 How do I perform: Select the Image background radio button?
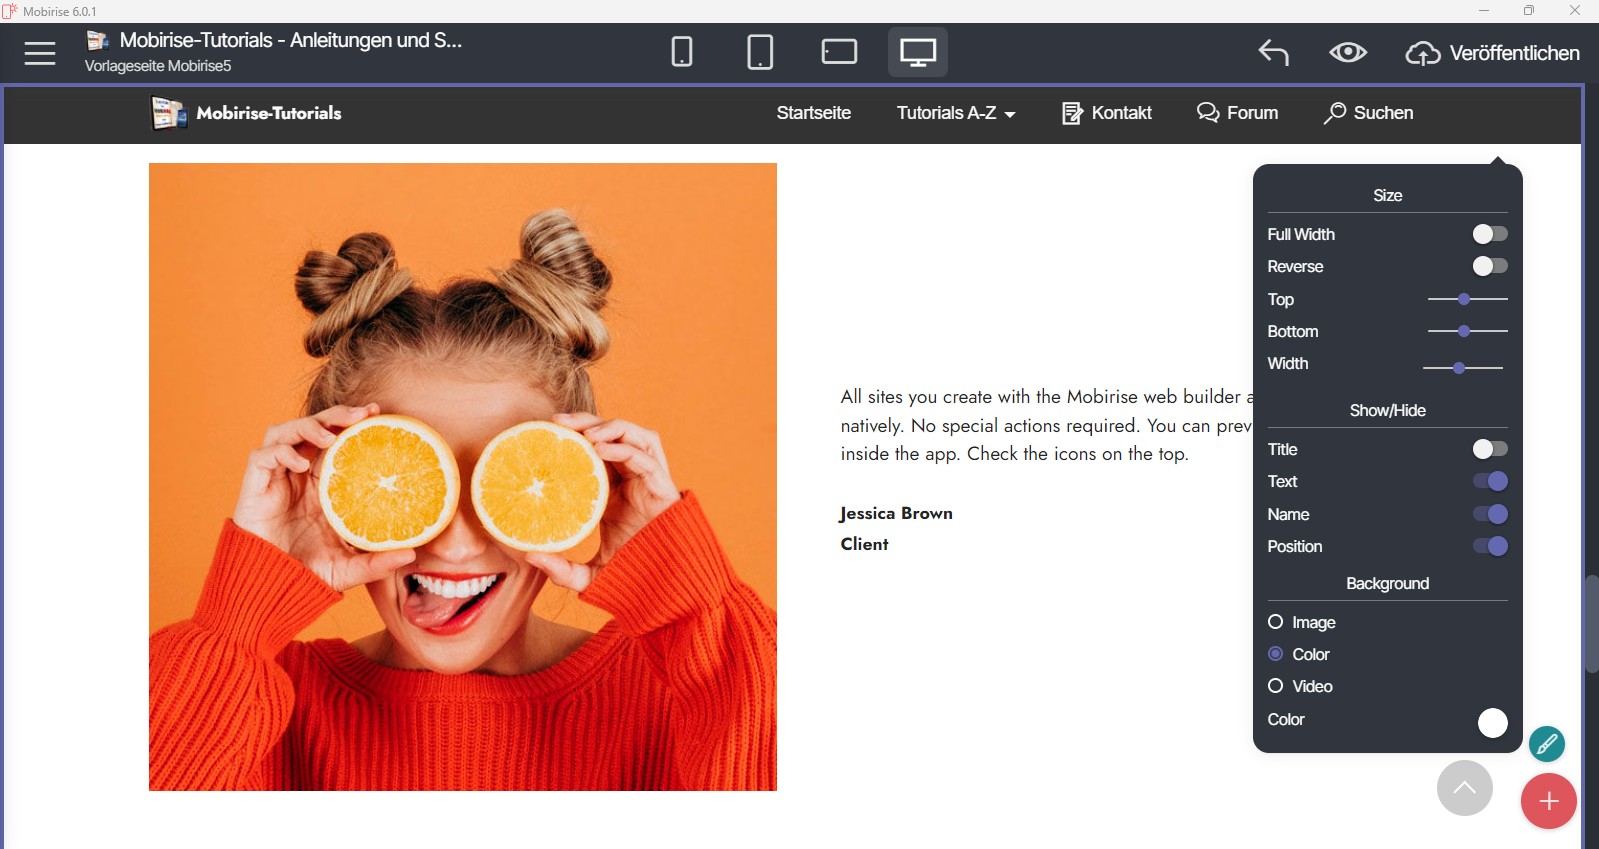point(1276,622)
